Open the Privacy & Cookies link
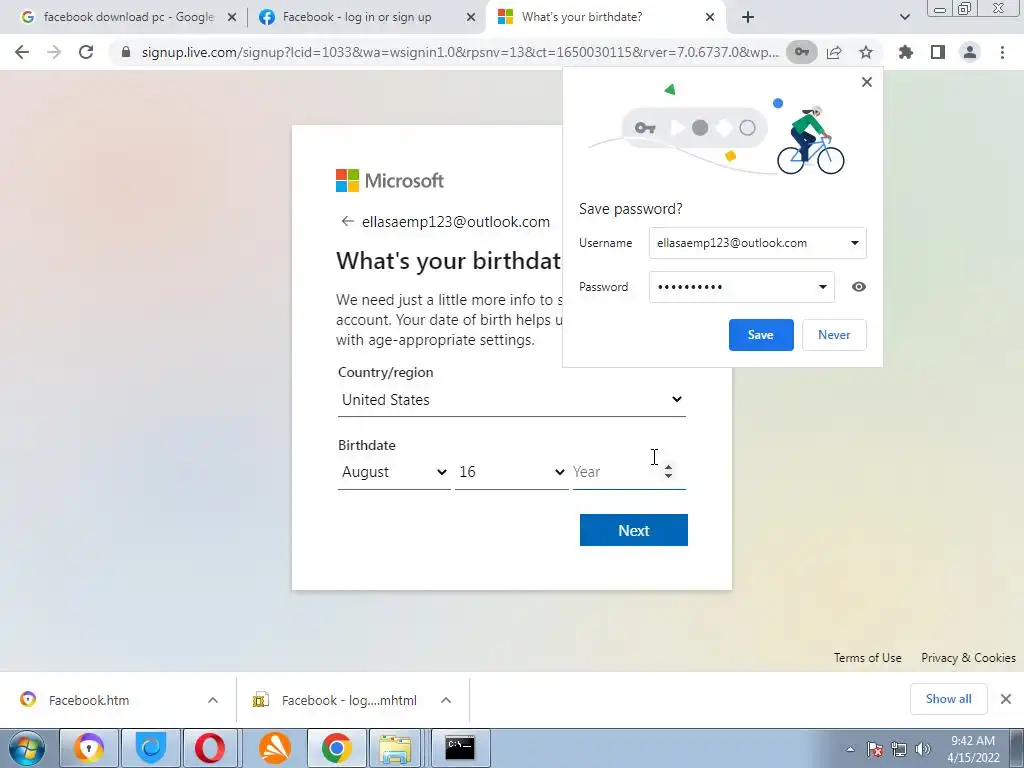This screenshot has width=1024, height=768. point(968,658)
